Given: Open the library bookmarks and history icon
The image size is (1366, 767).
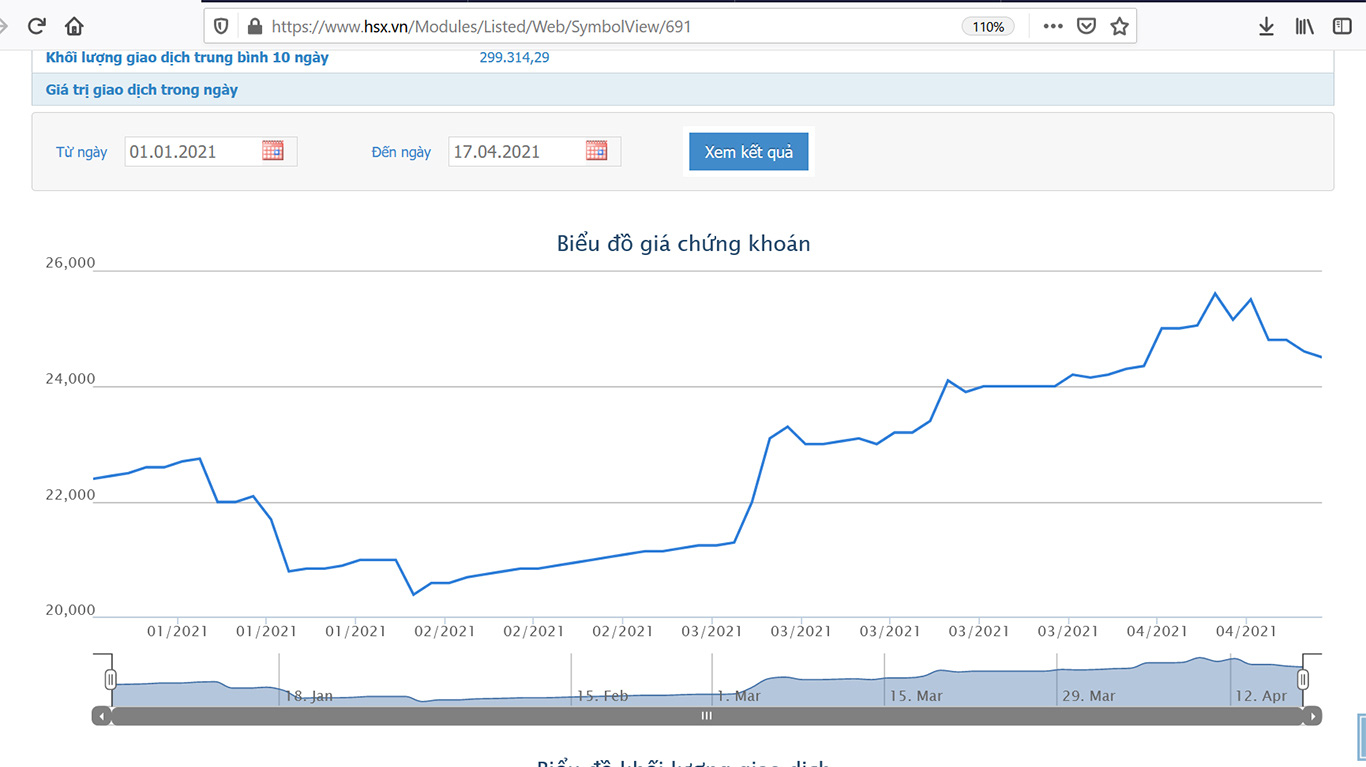Looking at the screenshot, I should click(x=1304, y=27).
